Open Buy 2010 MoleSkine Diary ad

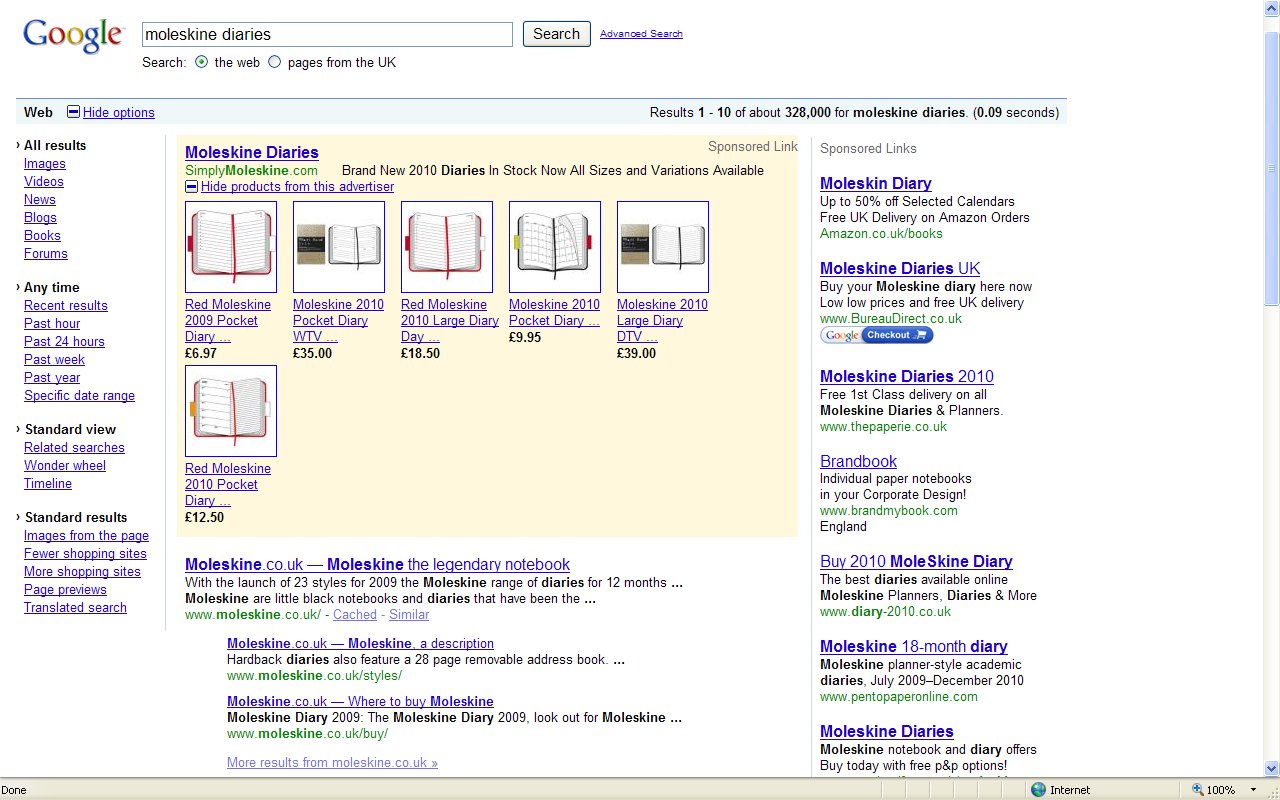click(916, 562)
